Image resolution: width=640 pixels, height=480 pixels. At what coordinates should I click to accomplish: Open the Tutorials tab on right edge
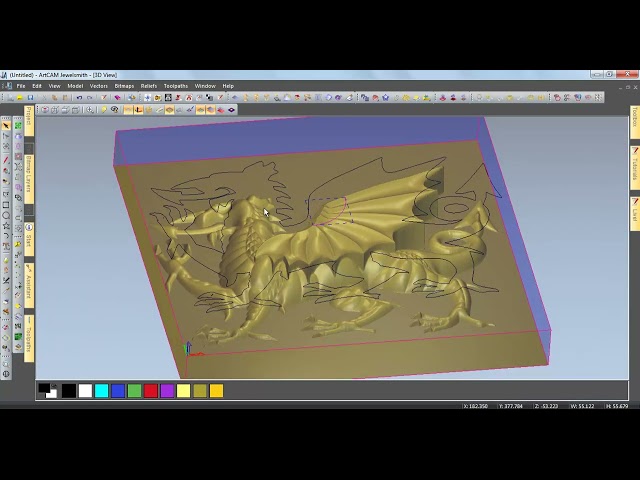point(635,167)
